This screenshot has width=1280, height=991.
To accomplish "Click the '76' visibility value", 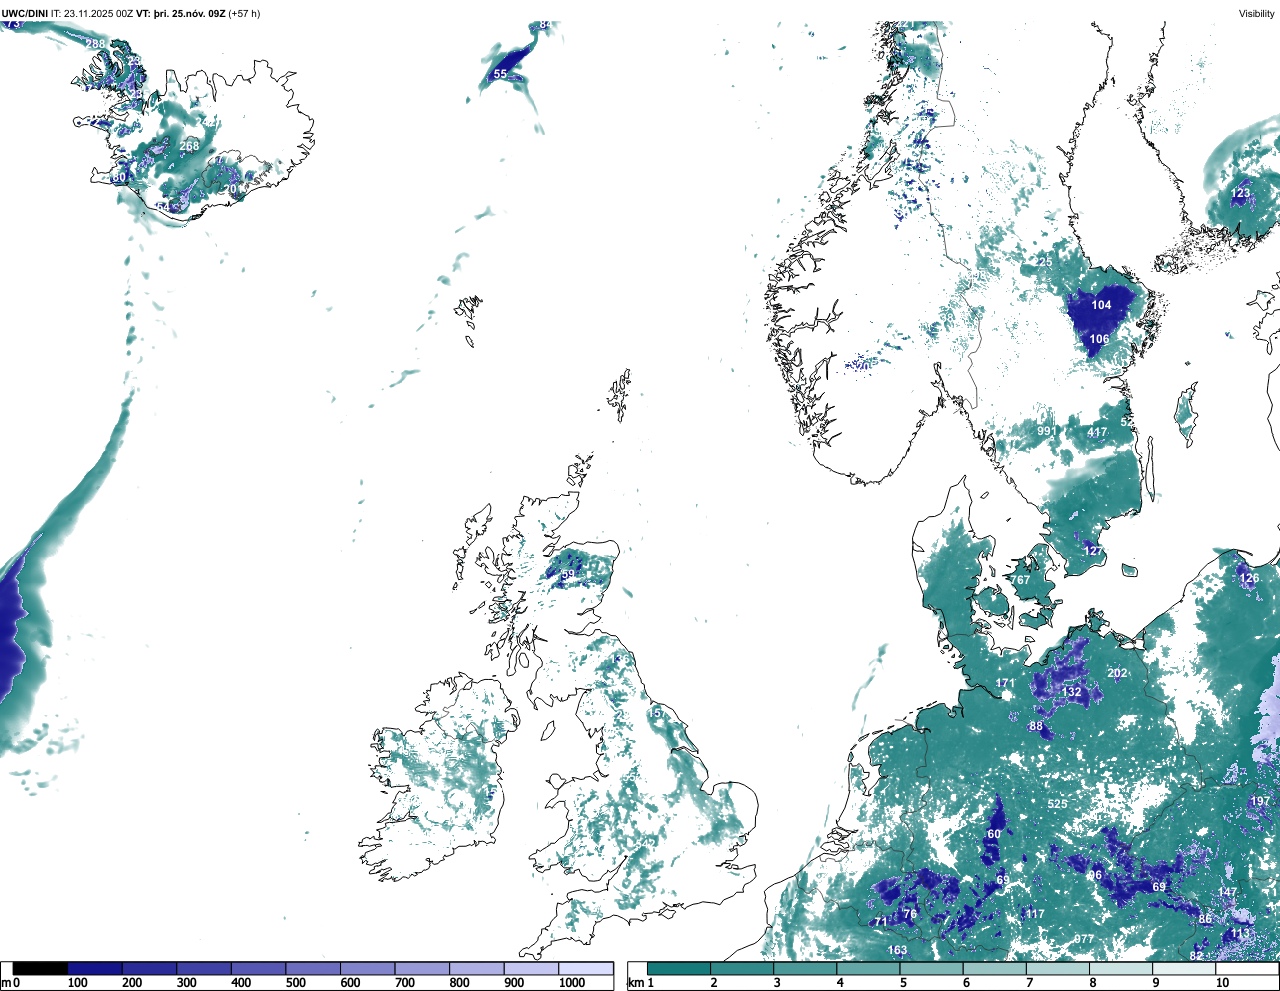I will [909, 914].
